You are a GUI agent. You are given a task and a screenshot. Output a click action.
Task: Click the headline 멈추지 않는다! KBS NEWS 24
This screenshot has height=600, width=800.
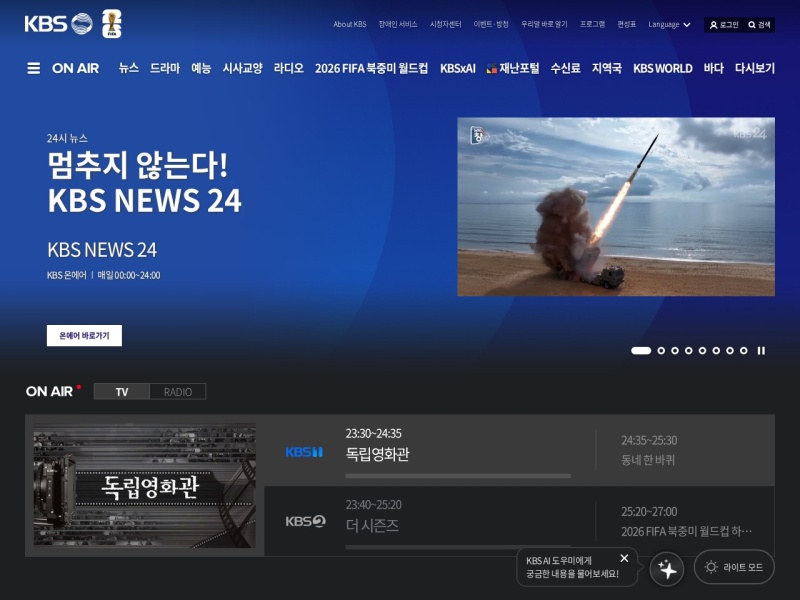point(144,182)
